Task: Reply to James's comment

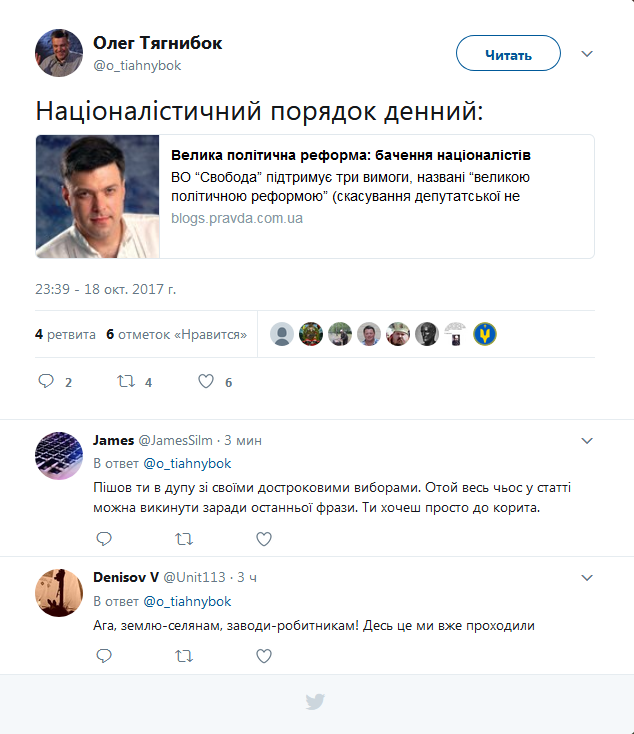Action: (x=104, y=539)
